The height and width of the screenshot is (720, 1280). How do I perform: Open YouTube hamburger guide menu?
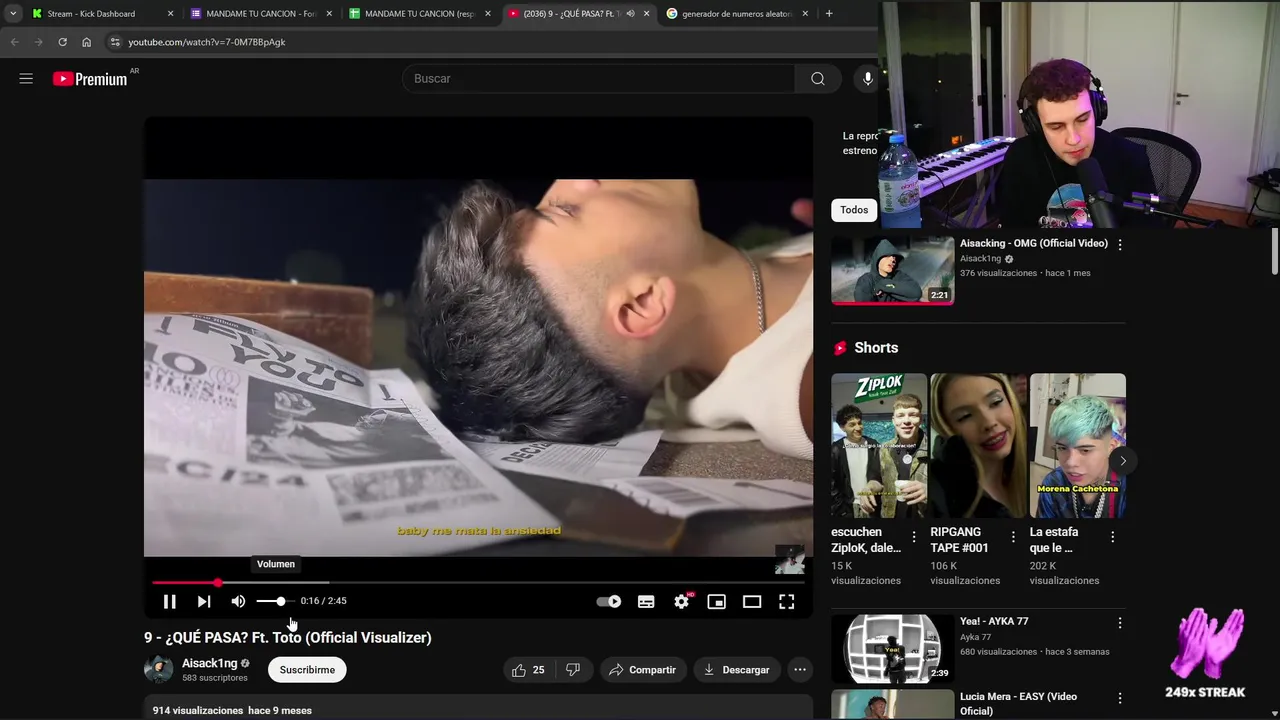point(26,78)
